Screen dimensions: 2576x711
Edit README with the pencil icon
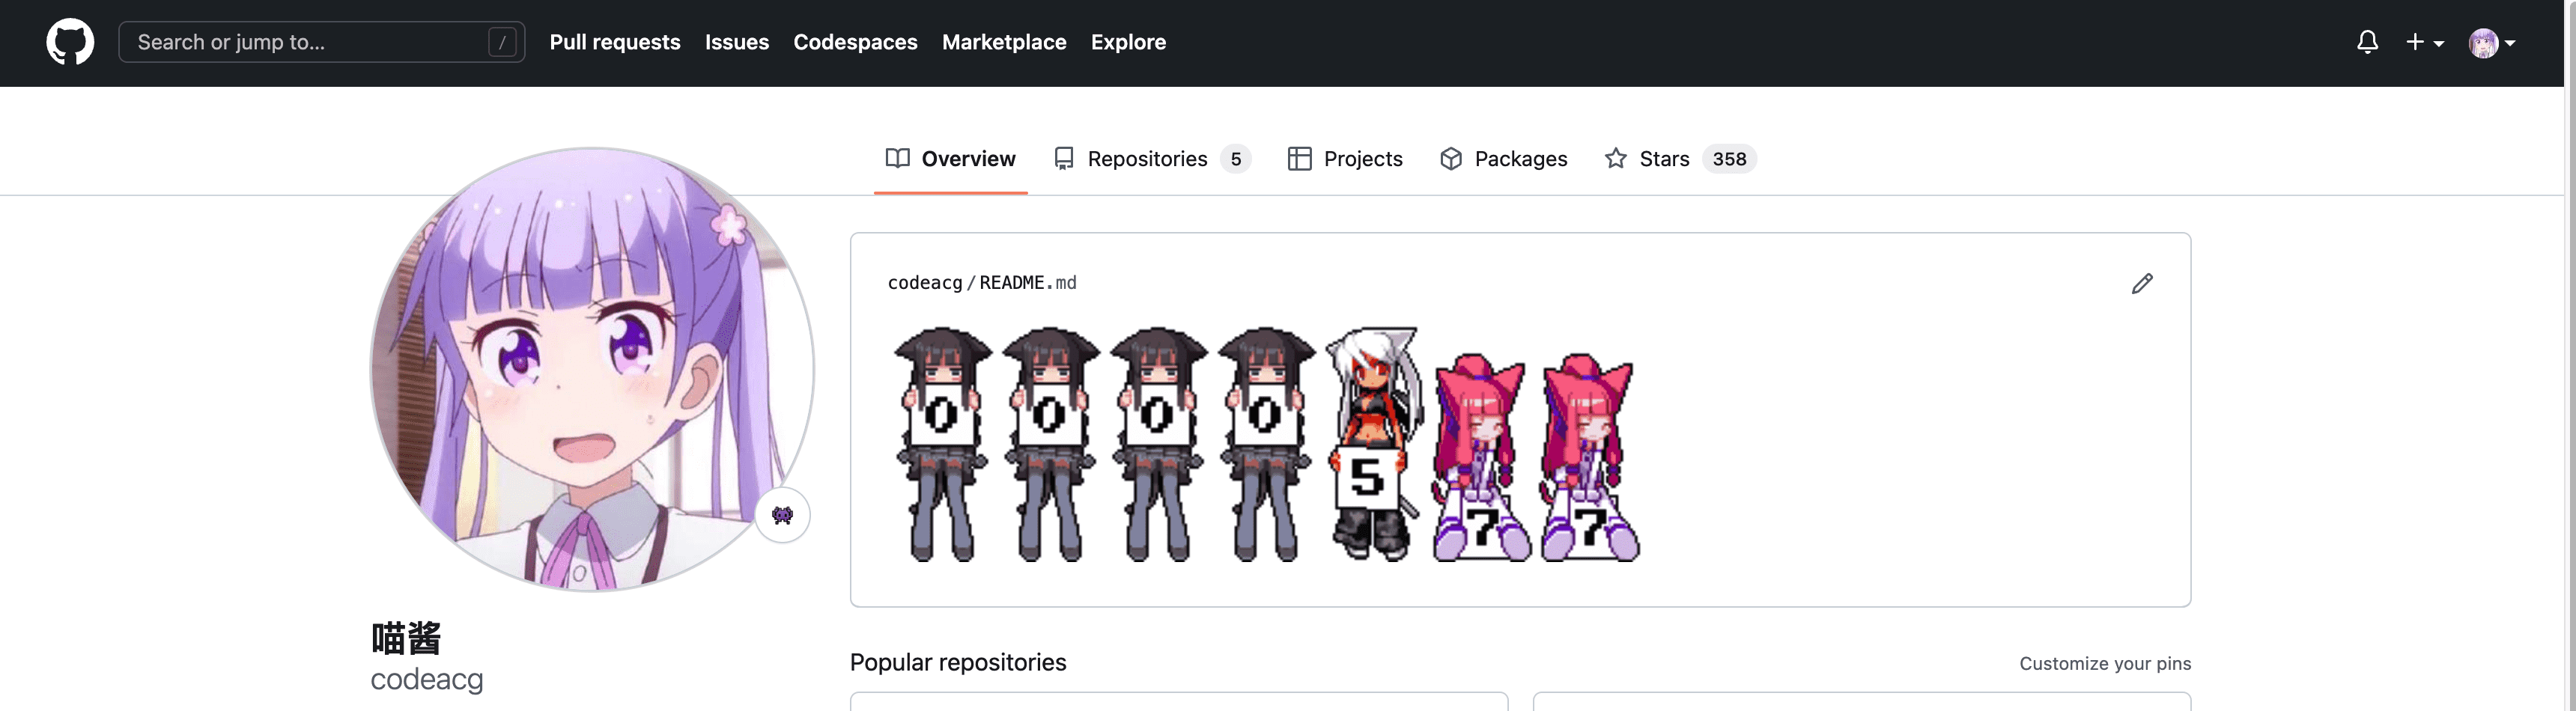(2141, 284)
